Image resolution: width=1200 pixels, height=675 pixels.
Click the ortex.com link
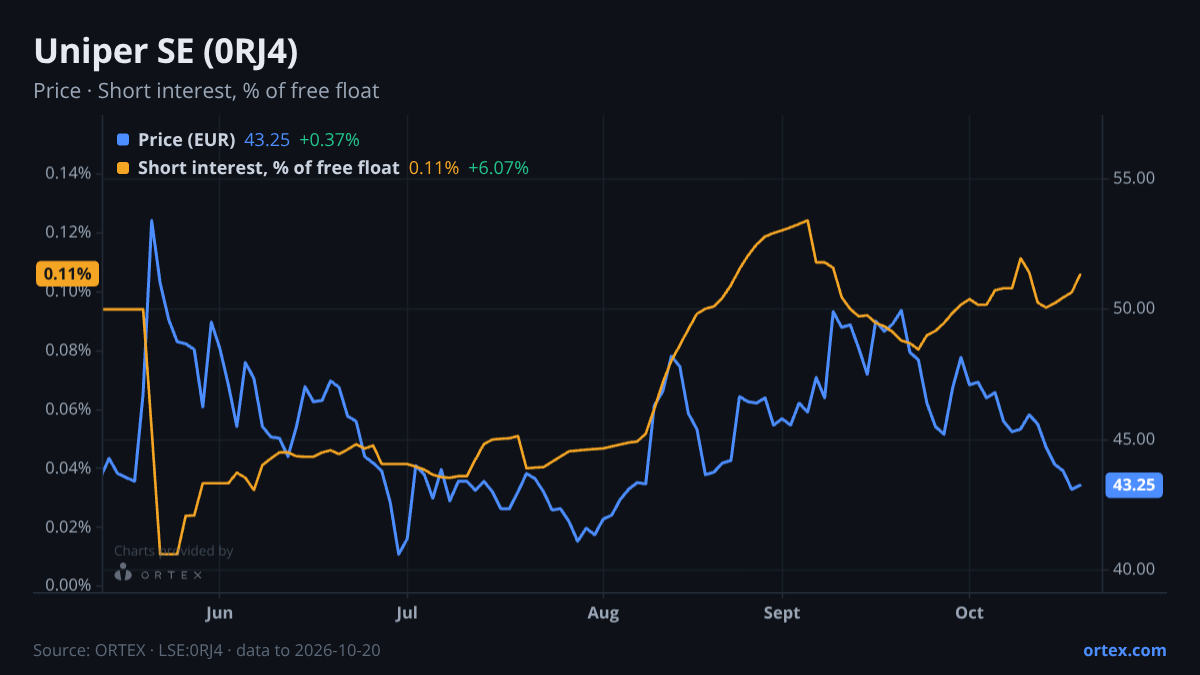pos(1125,650)
